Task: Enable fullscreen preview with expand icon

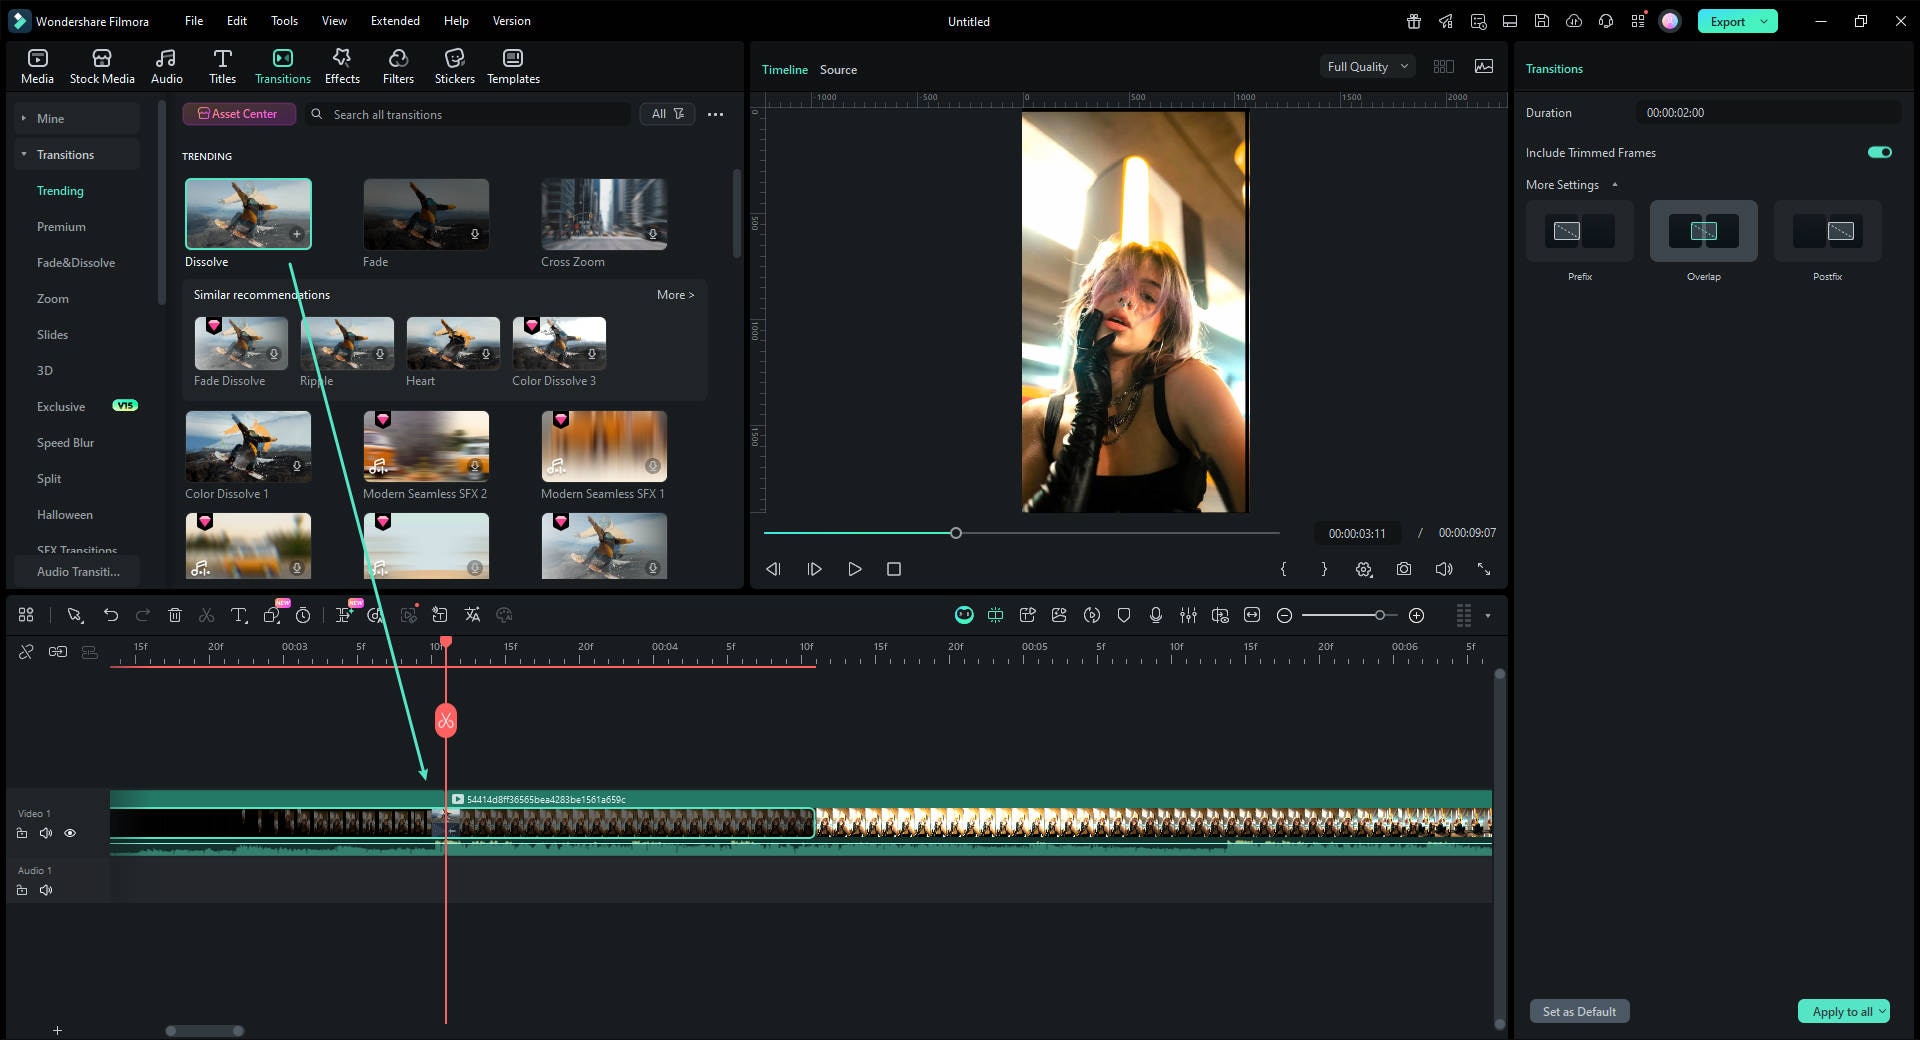Action: (1484, 569)
